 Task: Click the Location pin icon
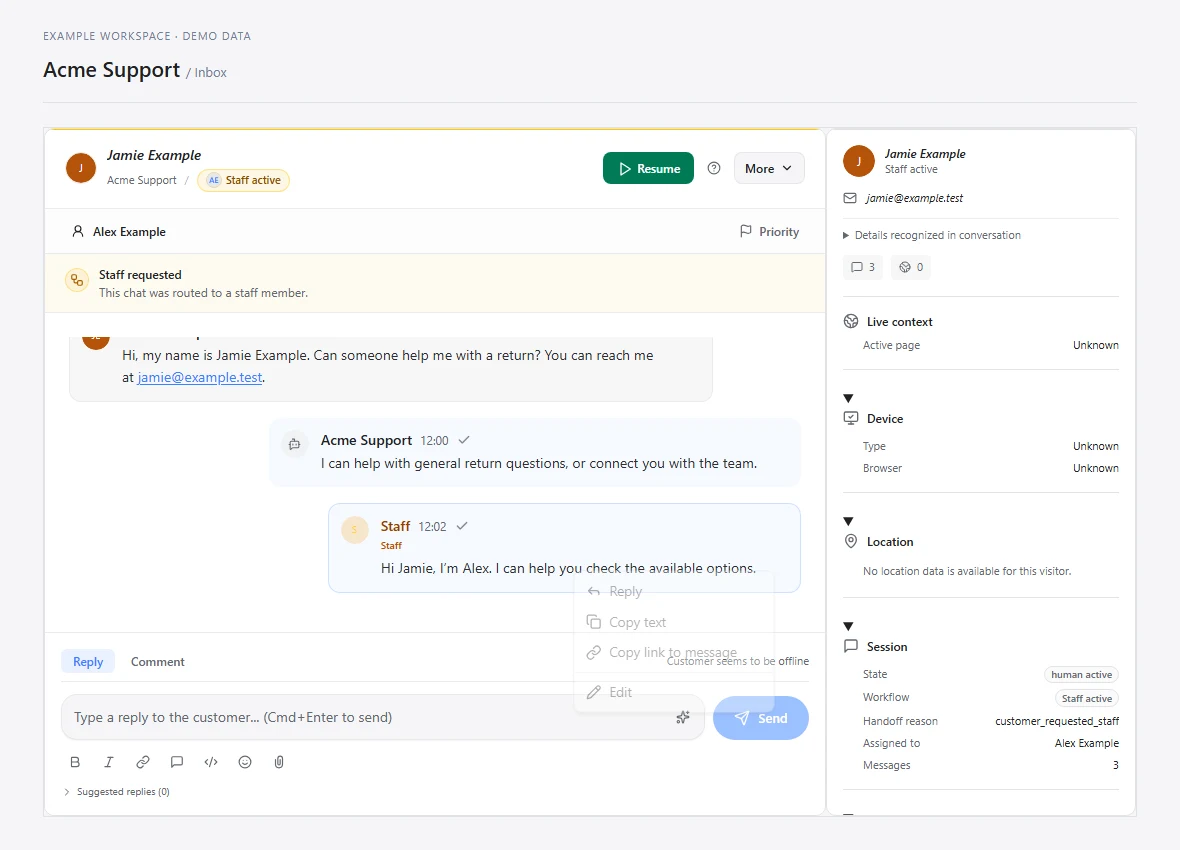tap(851, 541)
